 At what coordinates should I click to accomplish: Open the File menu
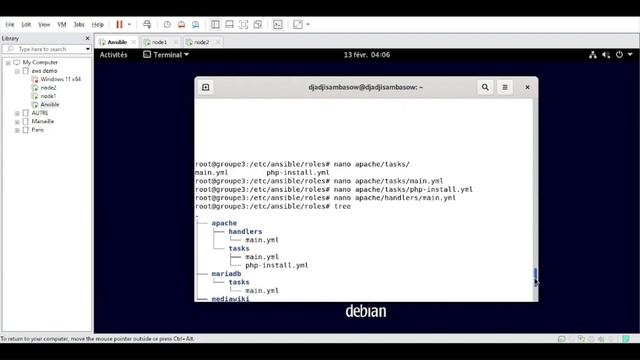pos(10,24)
